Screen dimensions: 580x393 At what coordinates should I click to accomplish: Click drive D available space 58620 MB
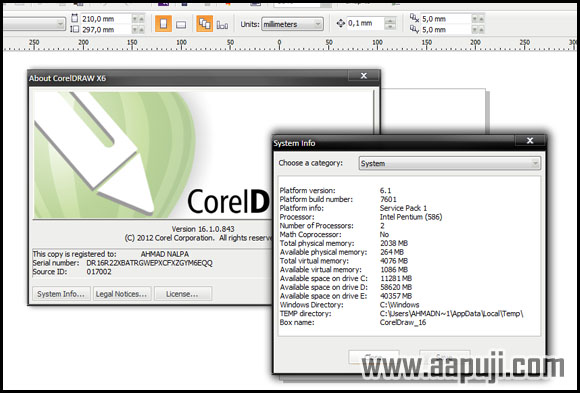(396, 287)
